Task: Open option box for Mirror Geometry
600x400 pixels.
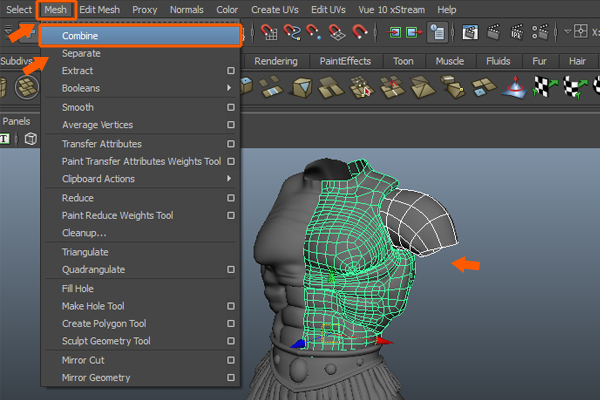Action: pos(231,377)
